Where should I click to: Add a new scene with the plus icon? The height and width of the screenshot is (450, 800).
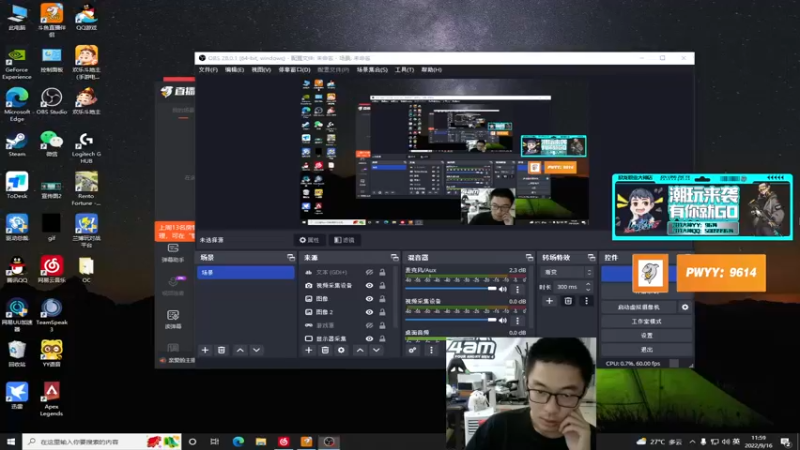coord(205,350)
